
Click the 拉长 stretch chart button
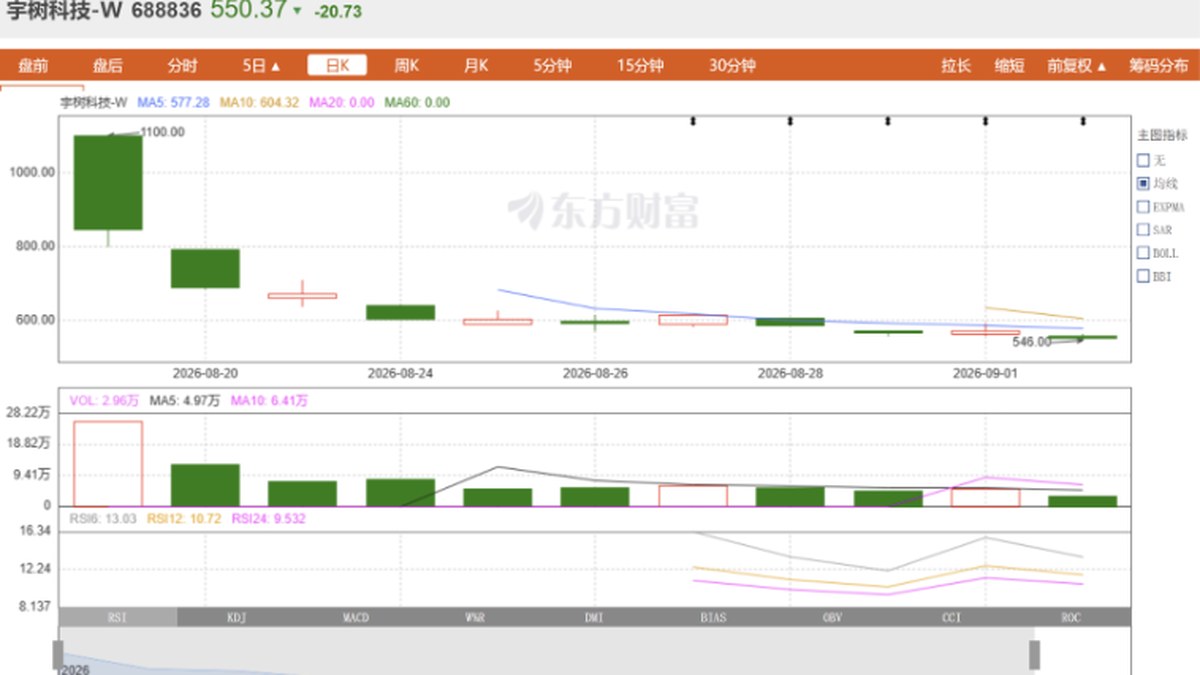point(956,66)
